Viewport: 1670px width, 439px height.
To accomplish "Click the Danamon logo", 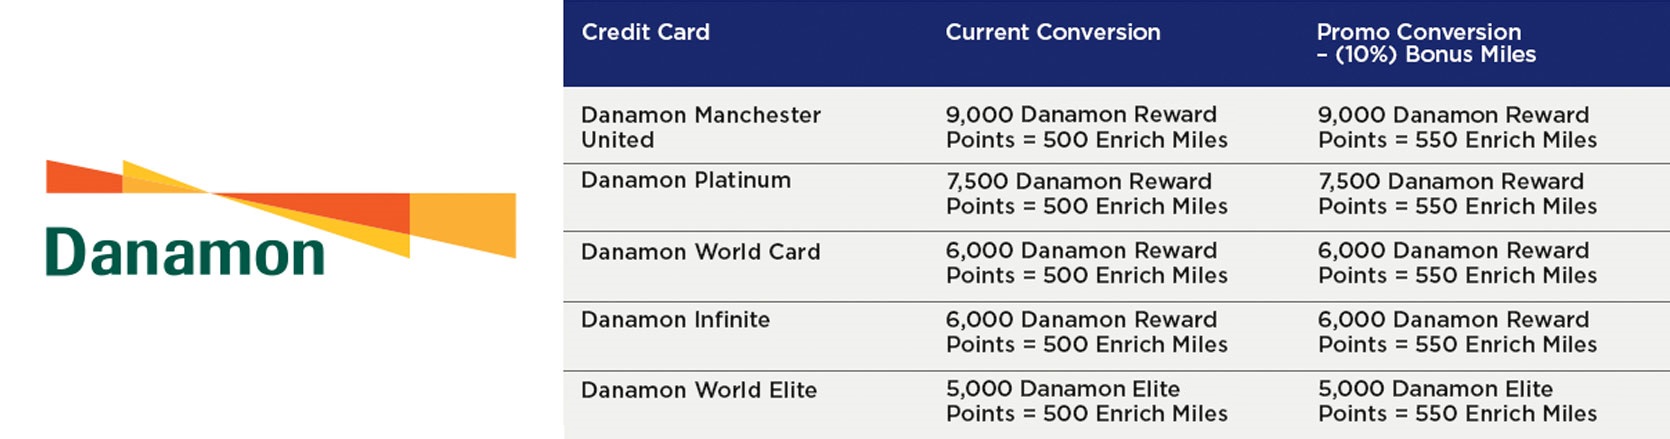I will [x=281, y=218].
